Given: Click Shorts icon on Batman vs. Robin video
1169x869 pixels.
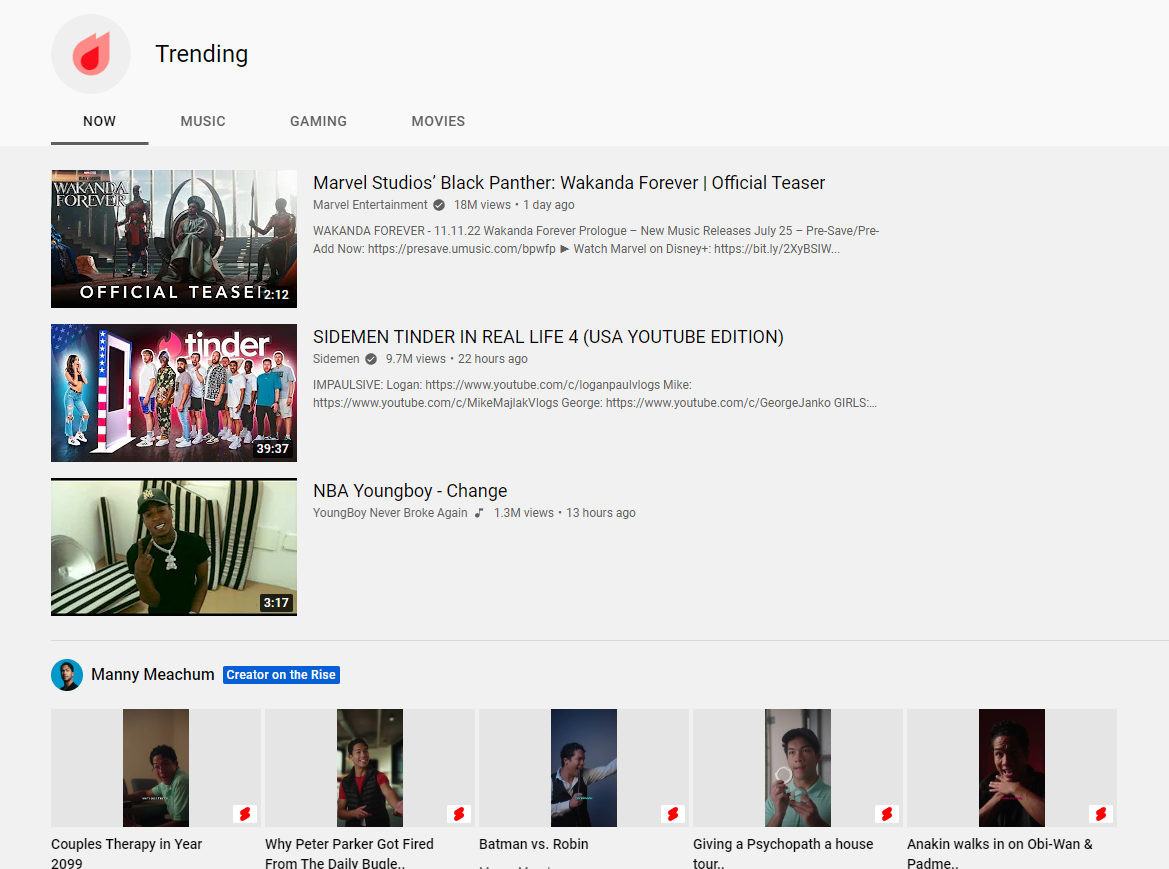Looking at the screenshot, I should (673, 814).
